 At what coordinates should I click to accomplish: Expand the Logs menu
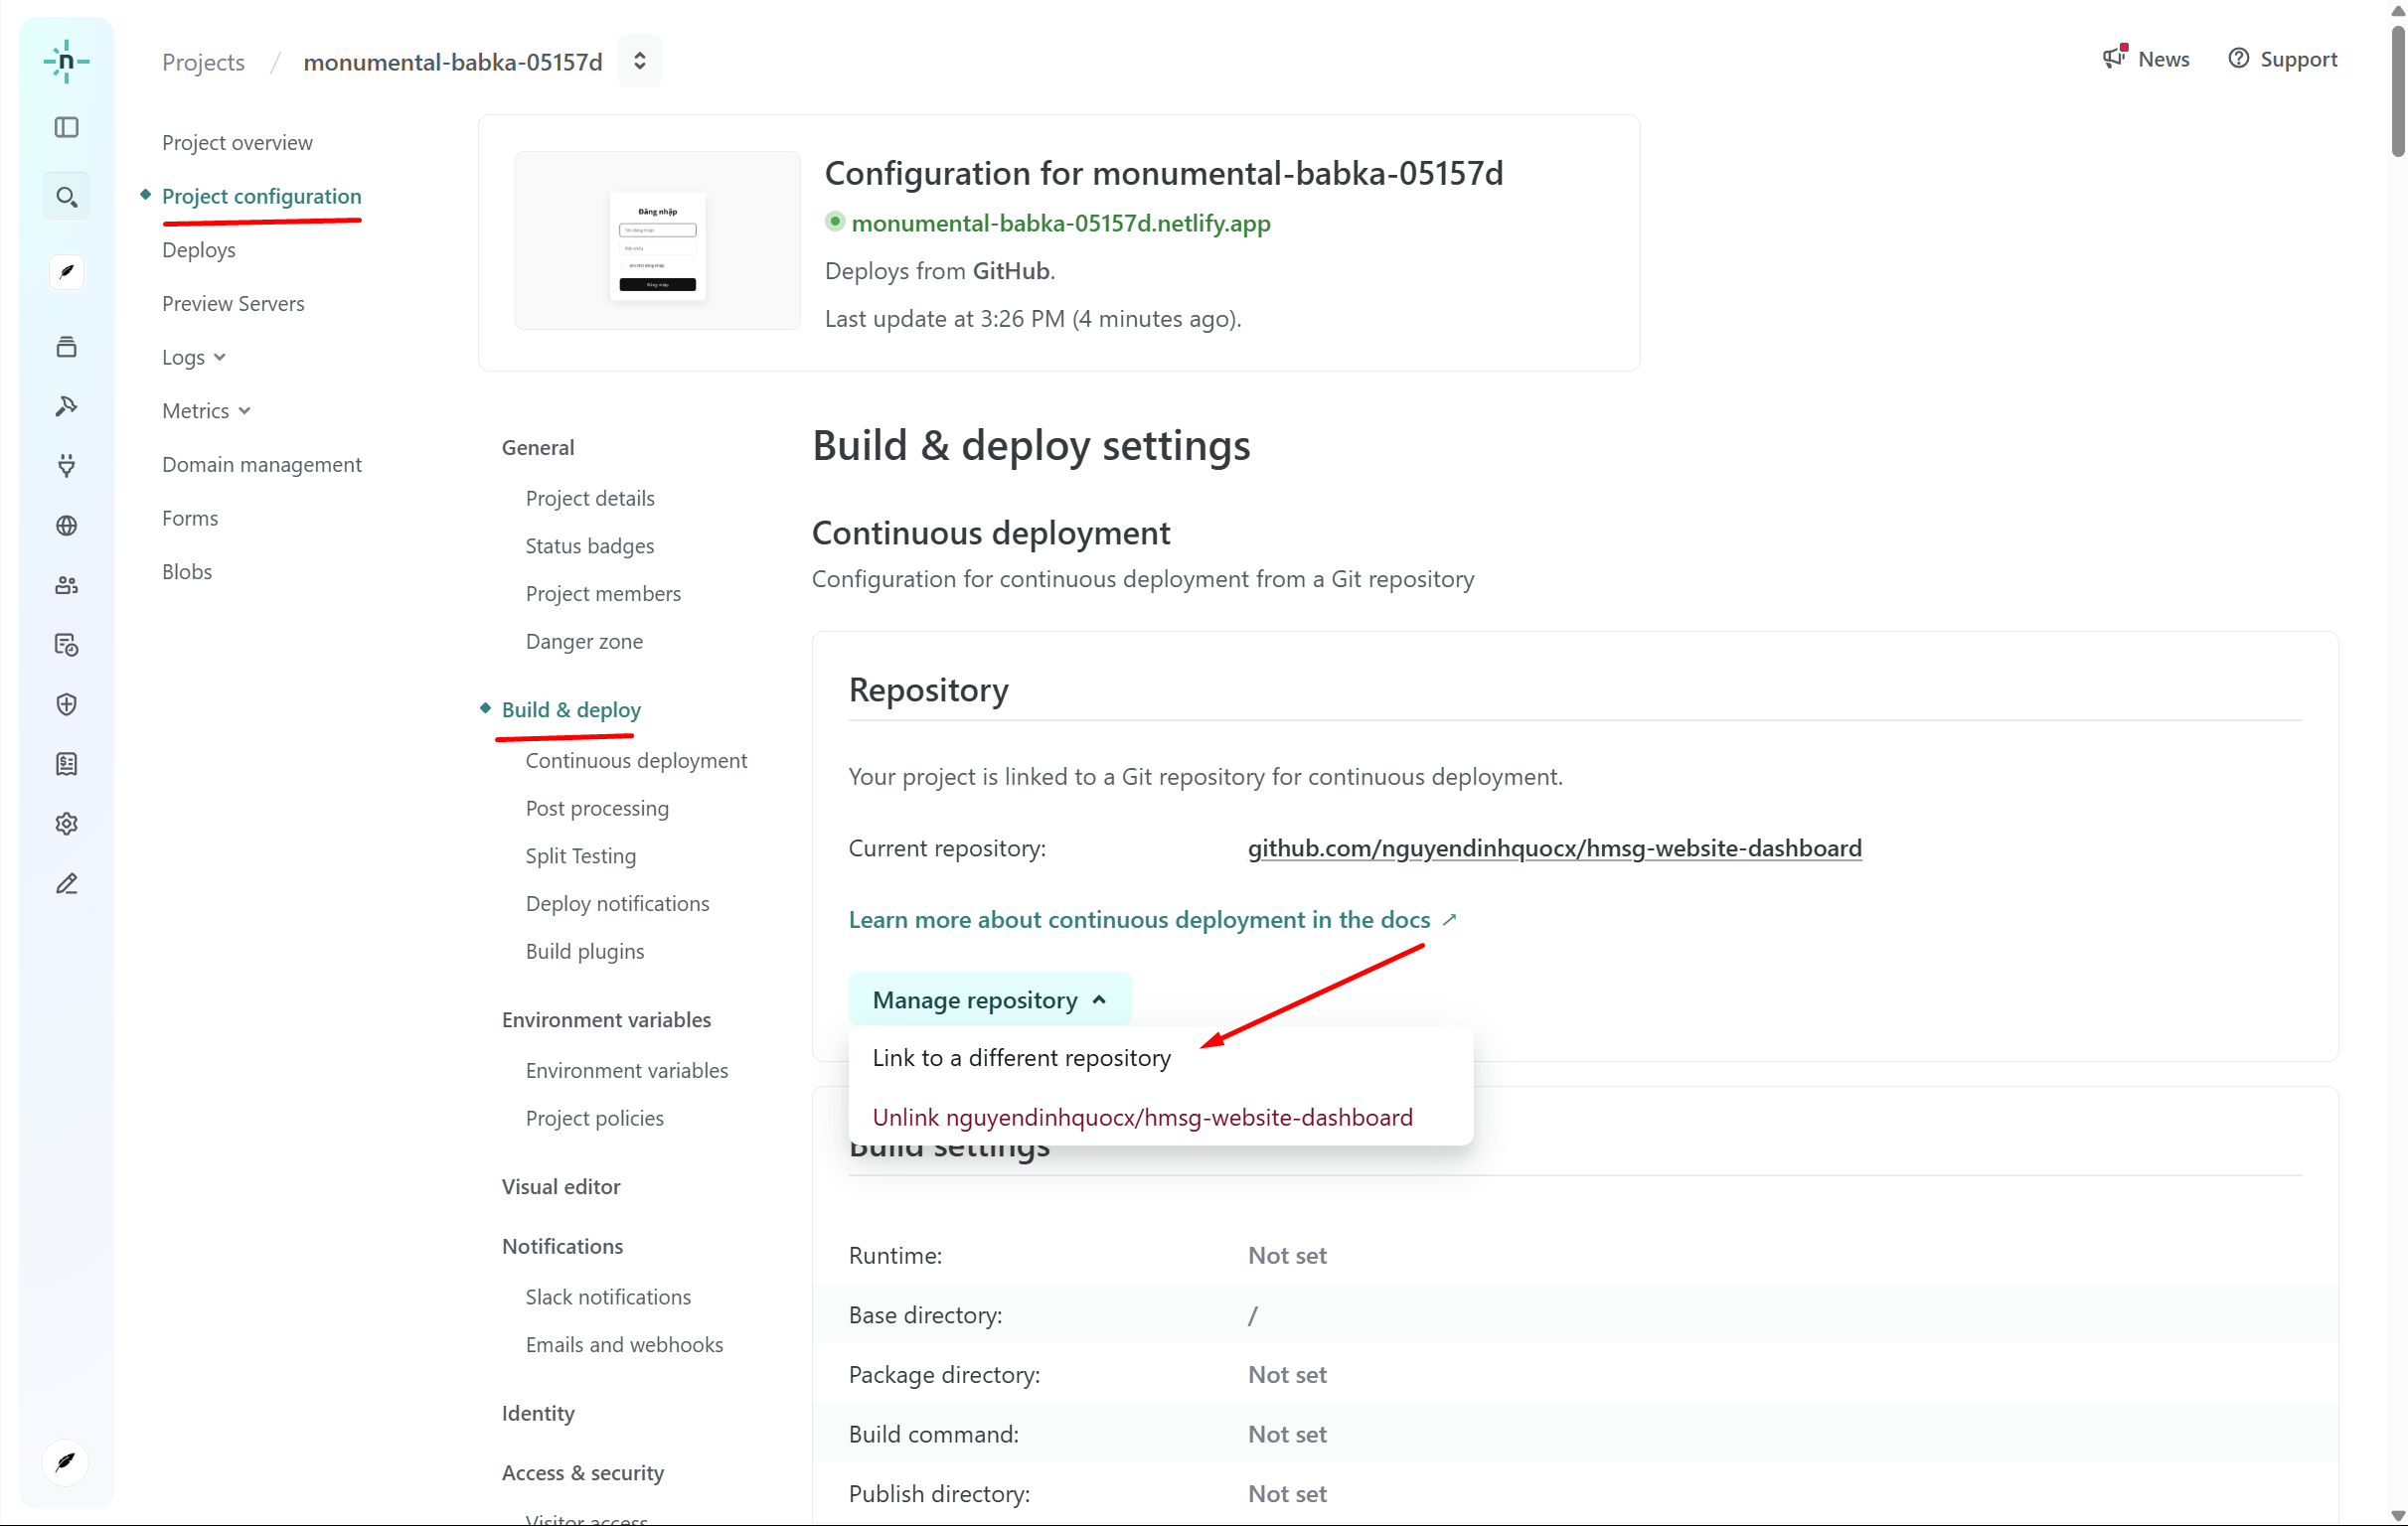(x=194, y=357)
